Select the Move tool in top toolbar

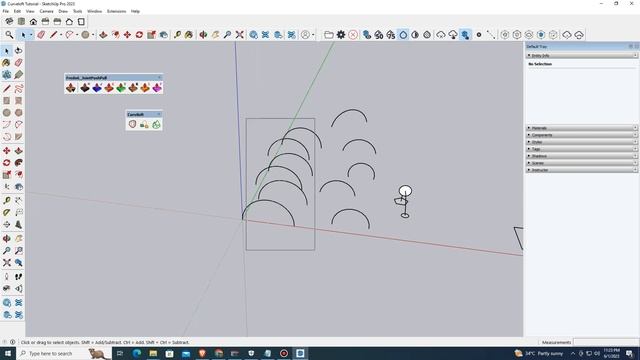[127, 35]
